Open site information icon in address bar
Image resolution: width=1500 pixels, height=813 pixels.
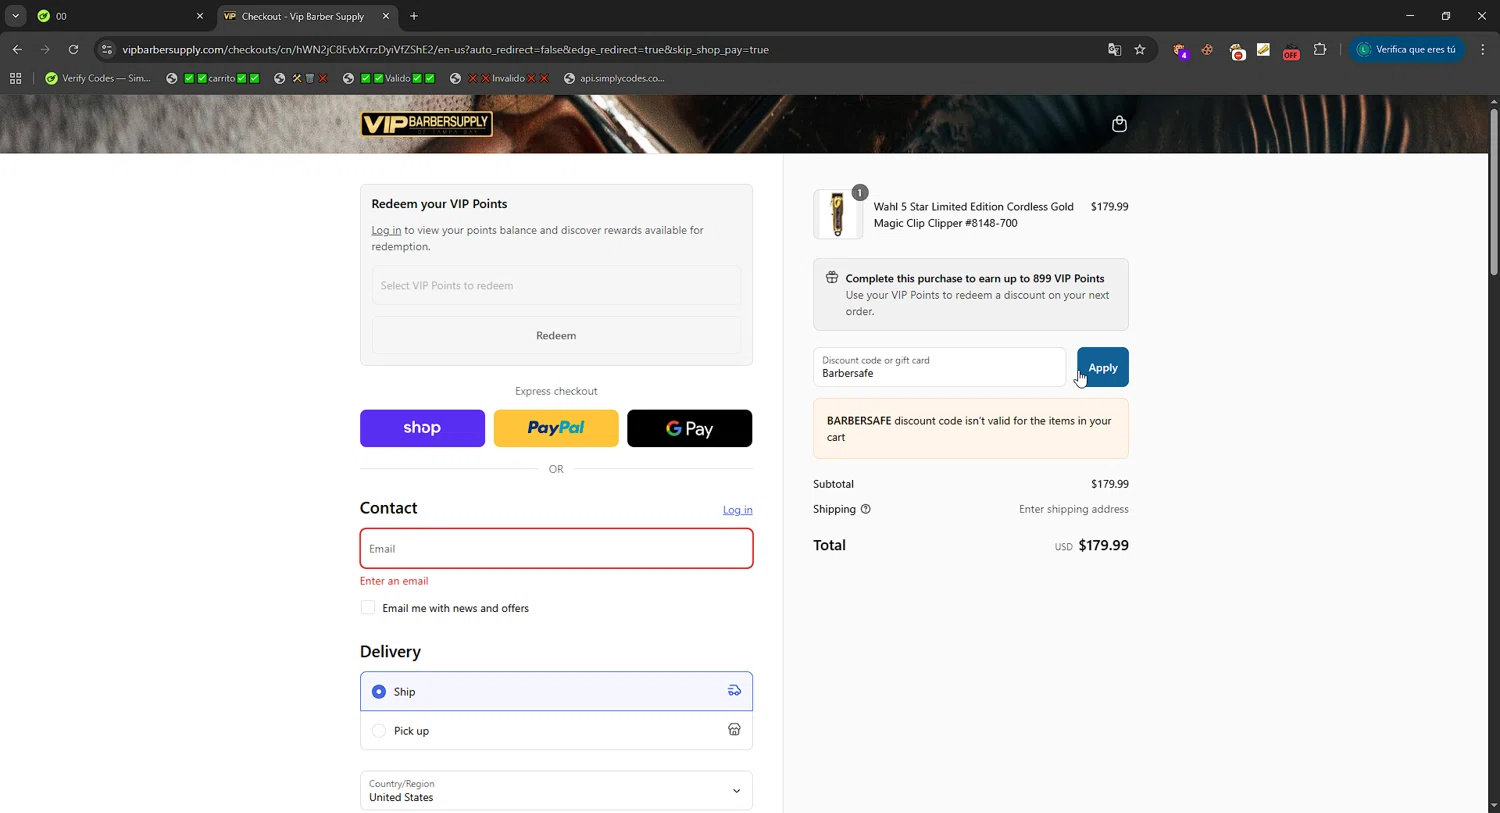pyautogui.click(x=107, y=49)
